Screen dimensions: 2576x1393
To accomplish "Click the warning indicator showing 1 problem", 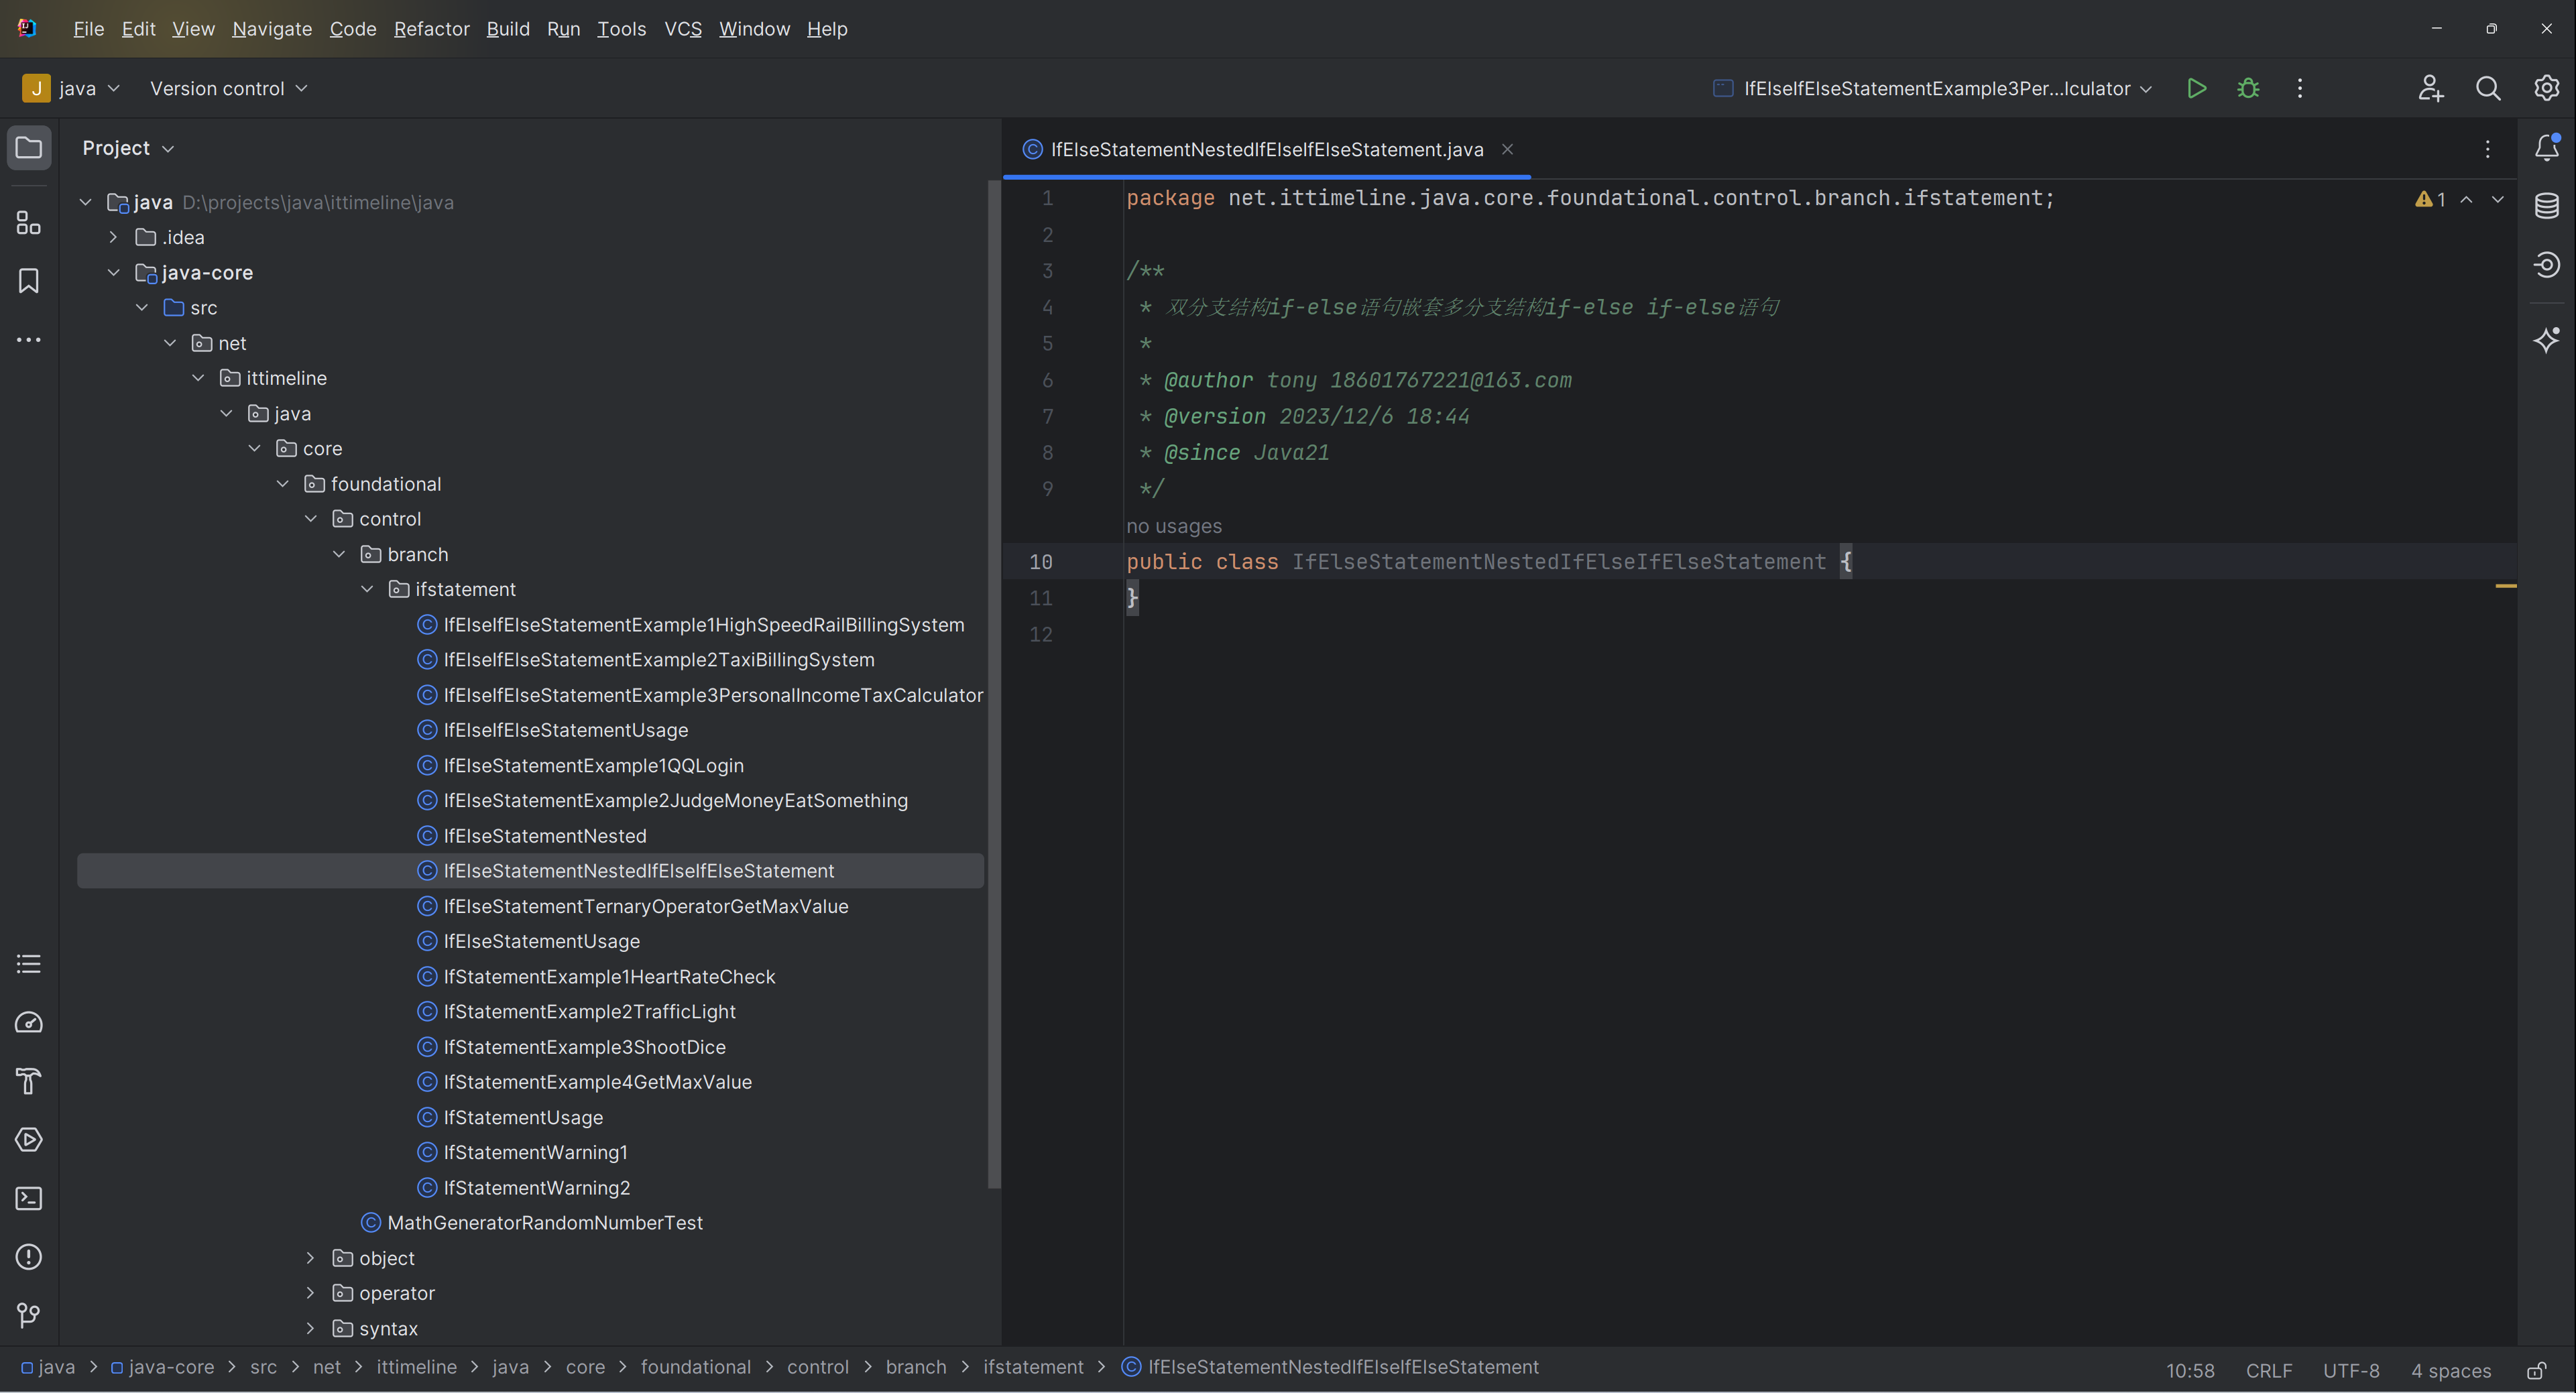I will 2430,199.
